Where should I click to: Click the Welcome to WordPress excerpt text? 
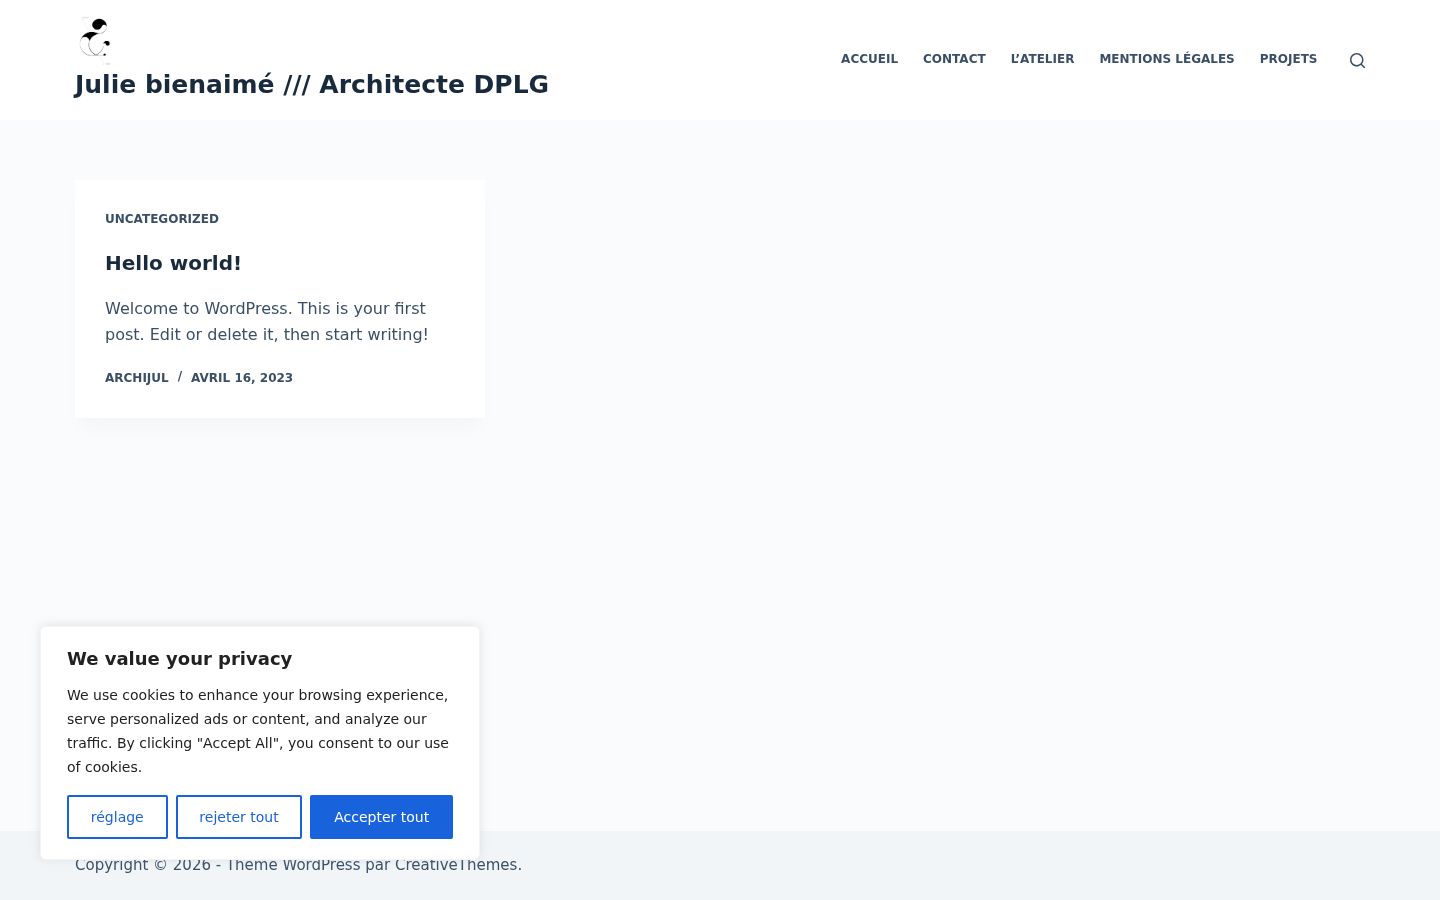click(x=267, y=321)
